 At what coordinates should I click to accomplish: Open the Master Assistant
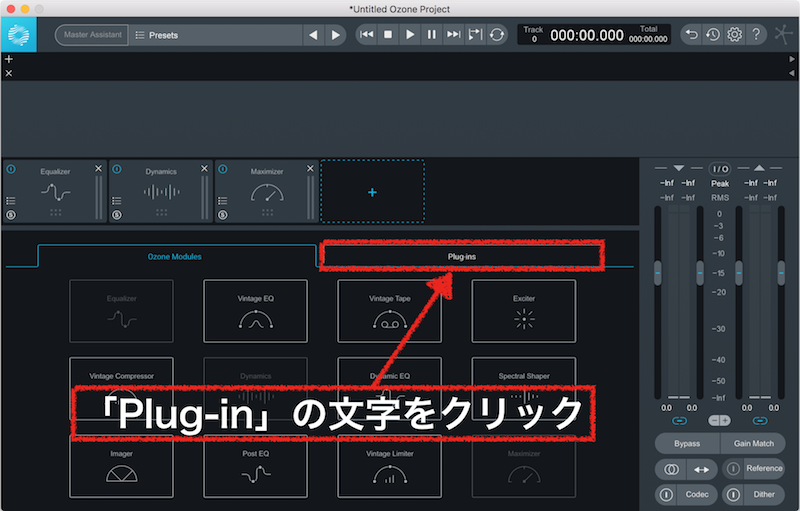click(x=92, y=35)
